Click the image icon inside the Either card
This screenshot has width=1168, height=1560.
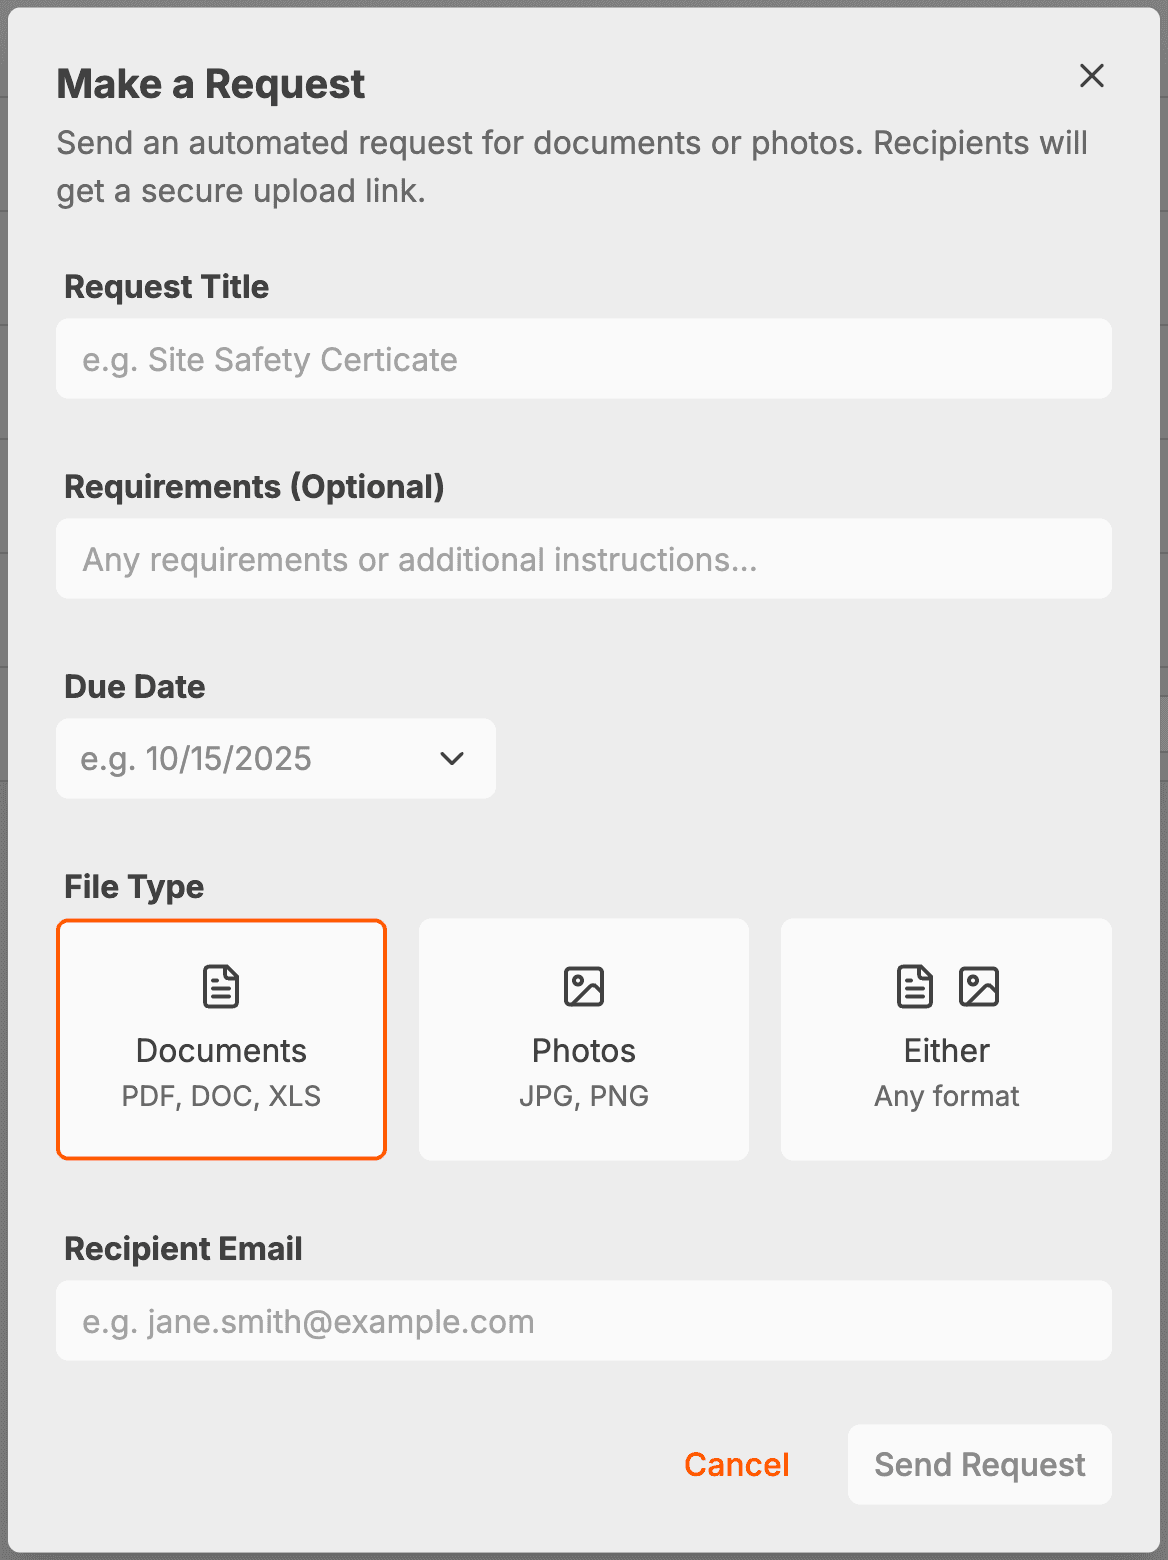click(x=979, y=986)
